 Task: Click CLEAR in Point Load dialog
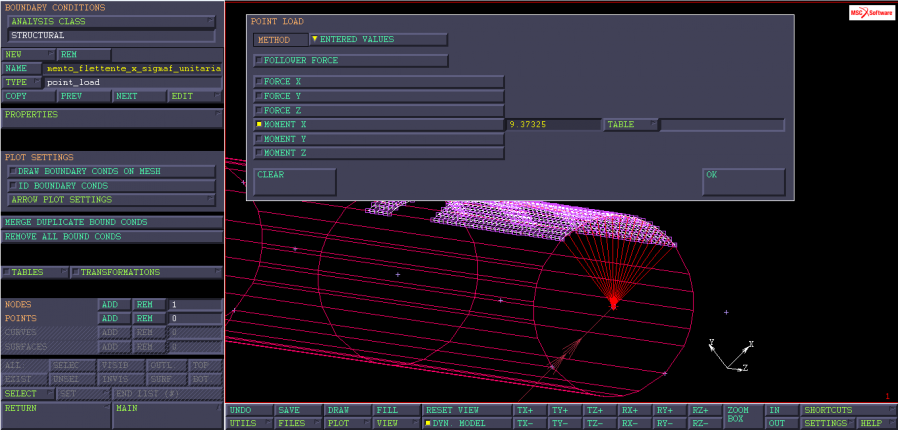pos(294,182)
